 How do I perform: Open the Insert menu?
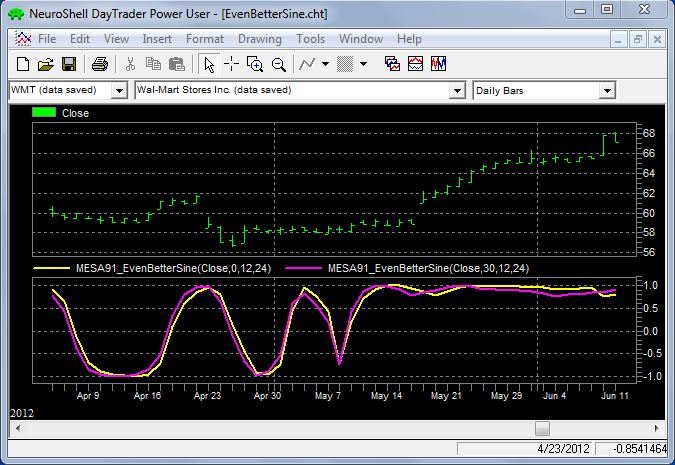click(x=157, y=39)
